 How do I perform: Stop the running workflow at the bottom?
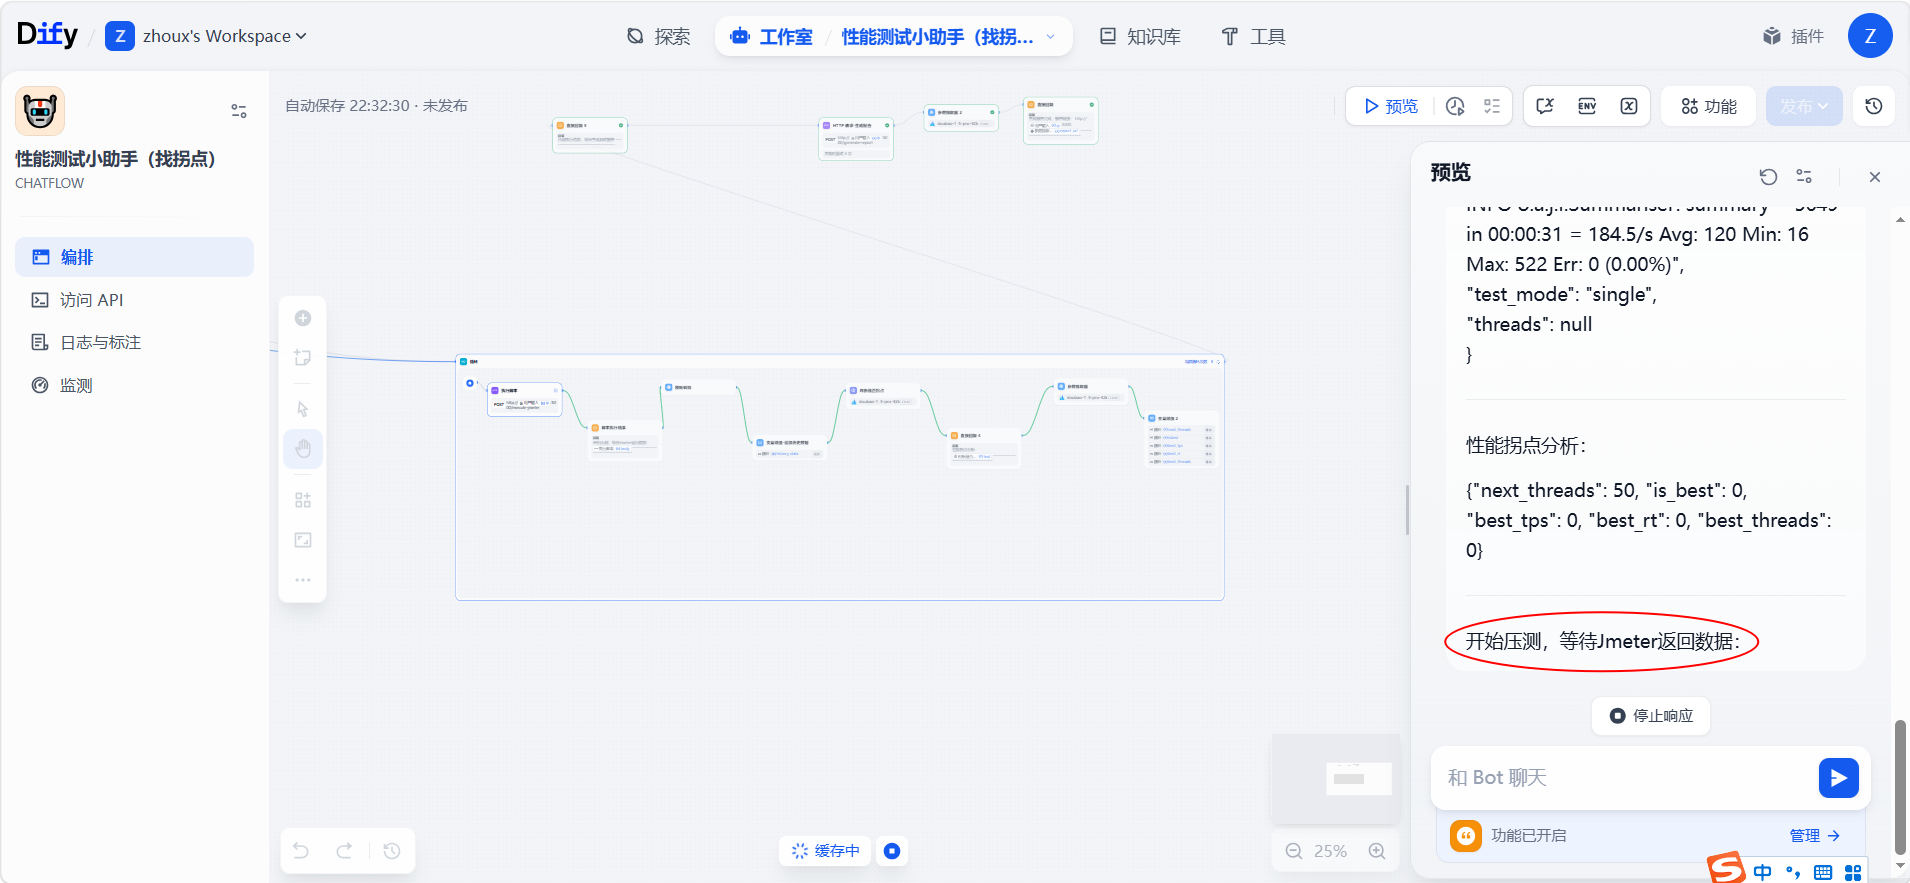pos(892,851)
